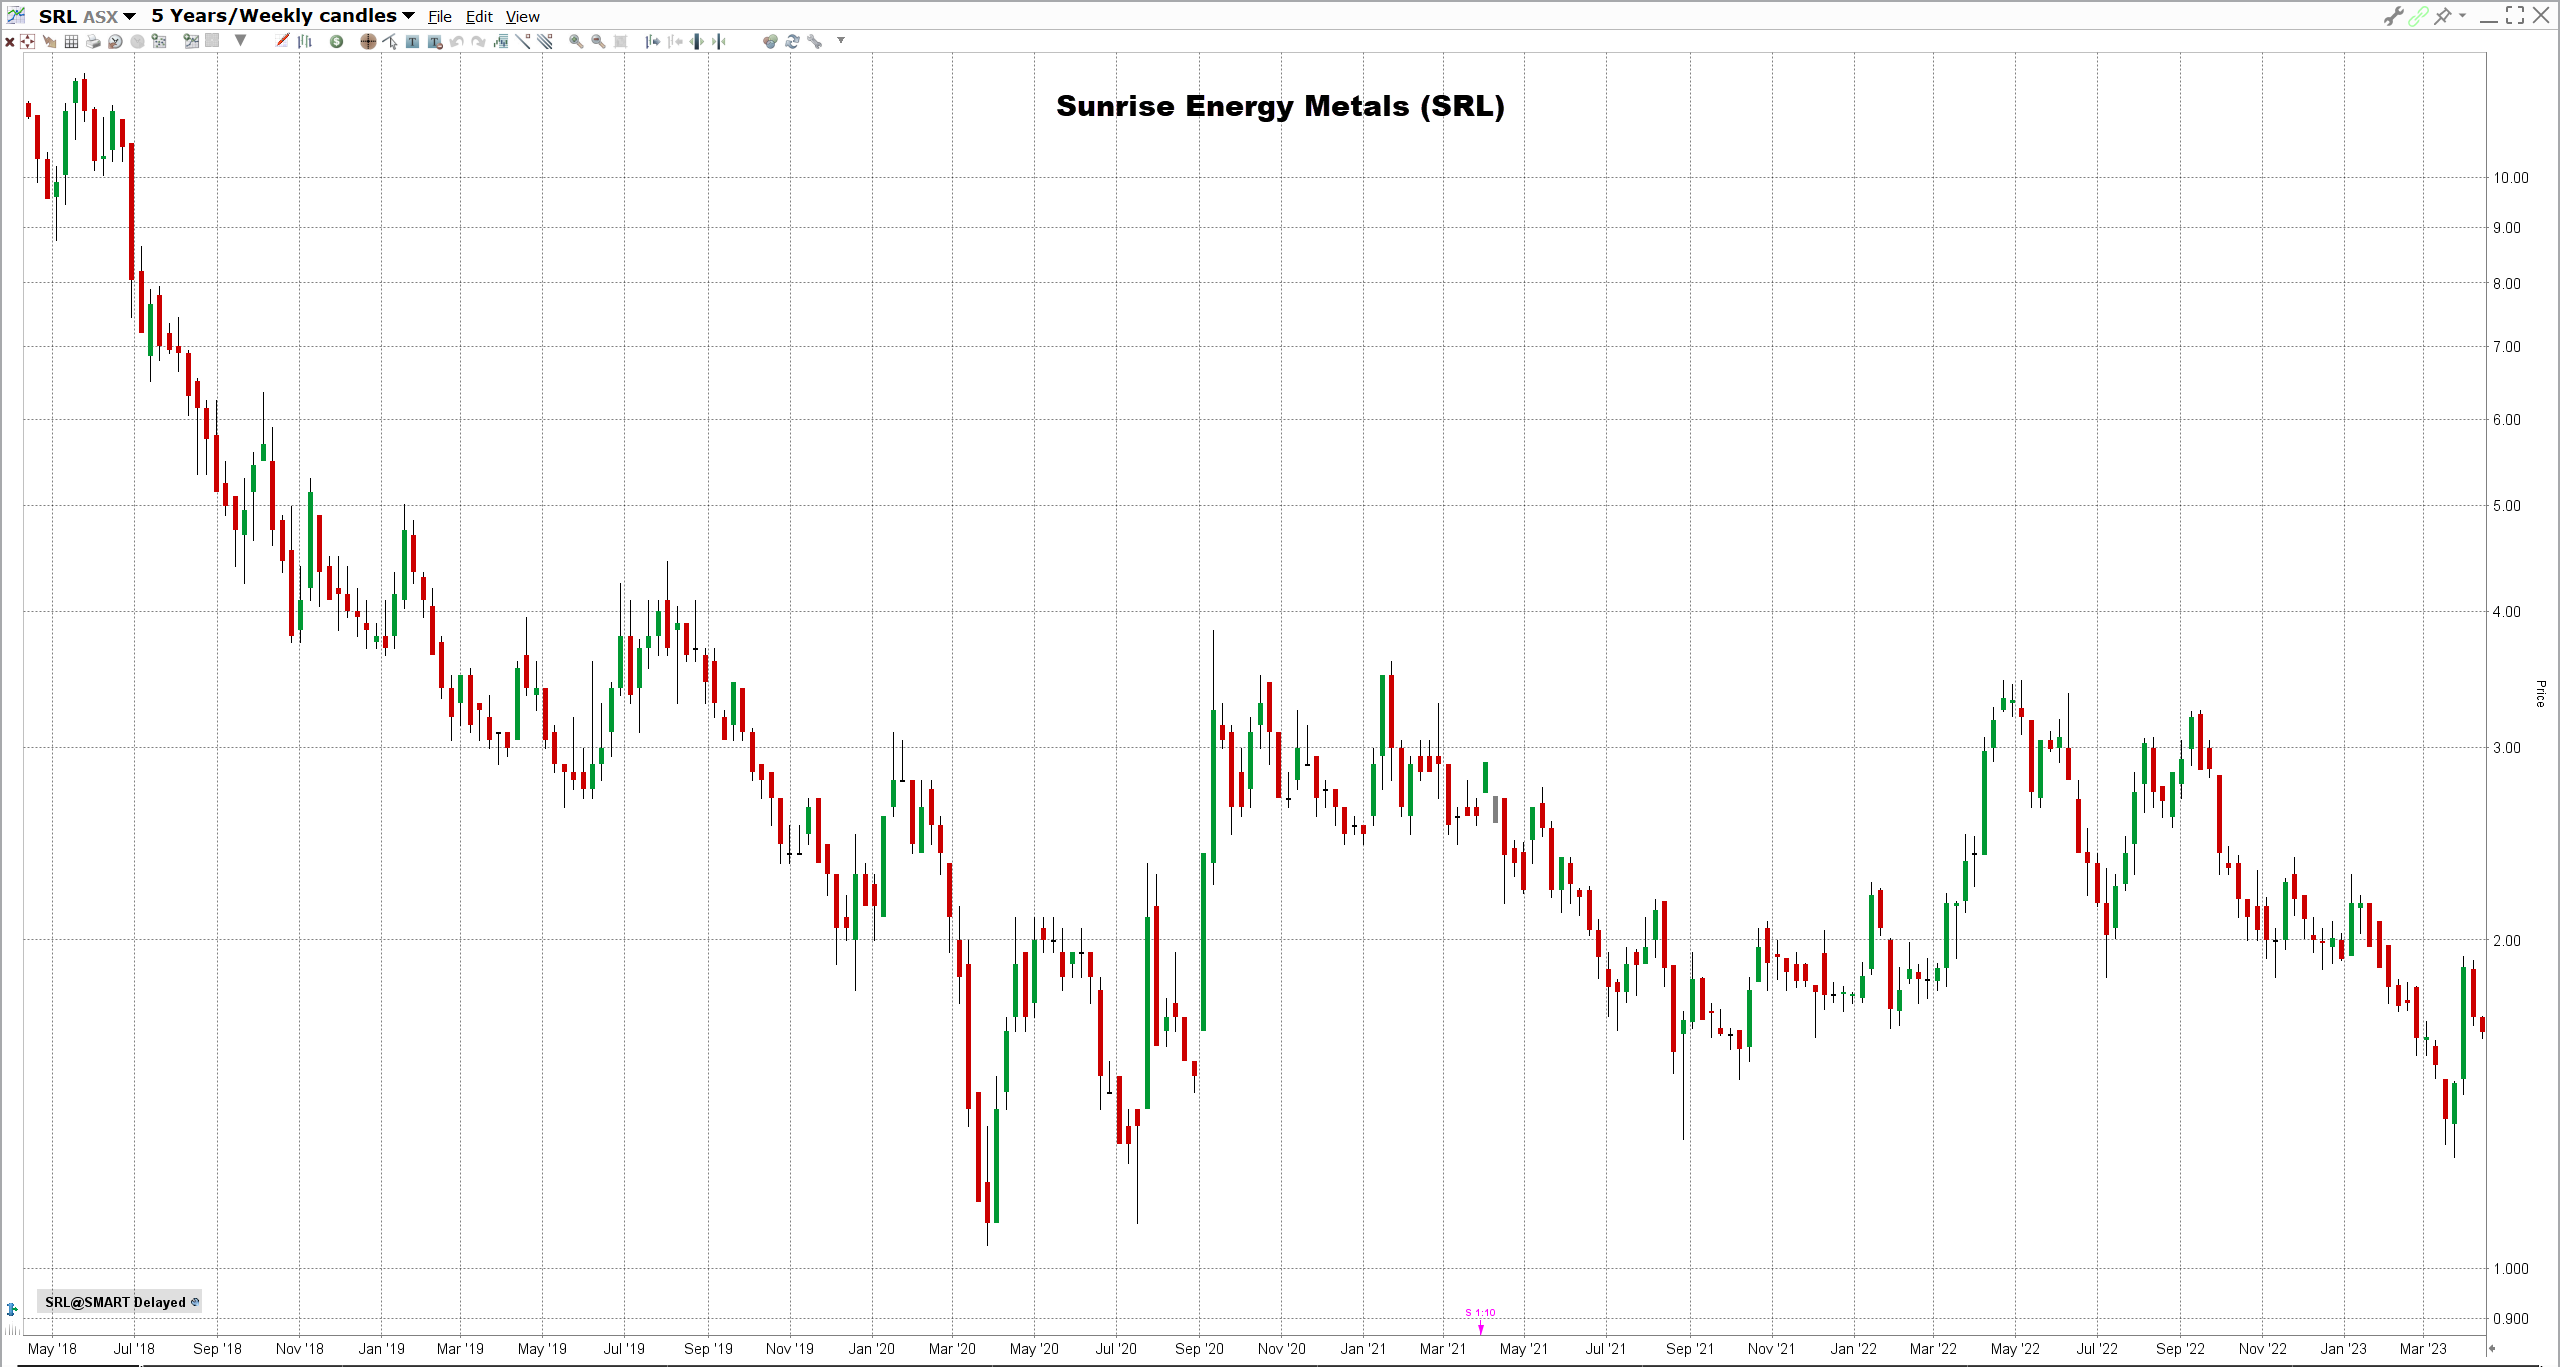
Task: Select the parallel lines channel tool
Action: tap(544, 41)
